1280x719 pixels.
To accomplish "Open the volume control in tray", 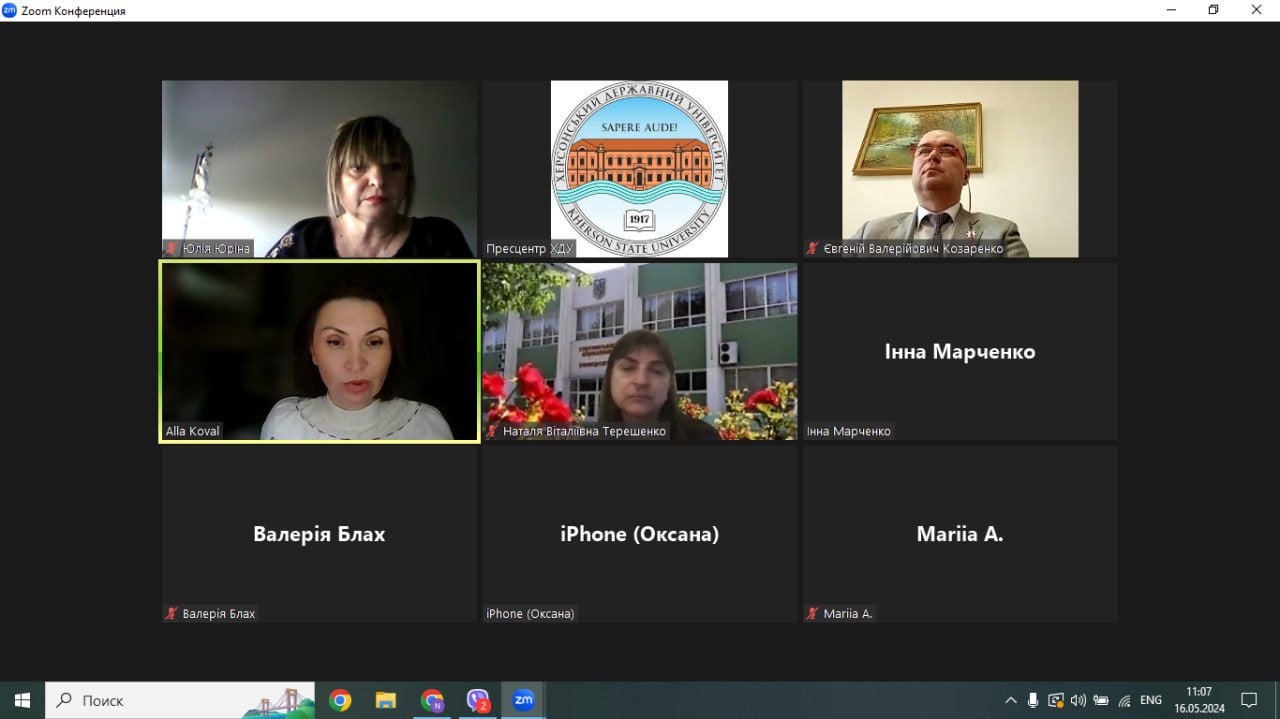I will tap(1078, 700).
